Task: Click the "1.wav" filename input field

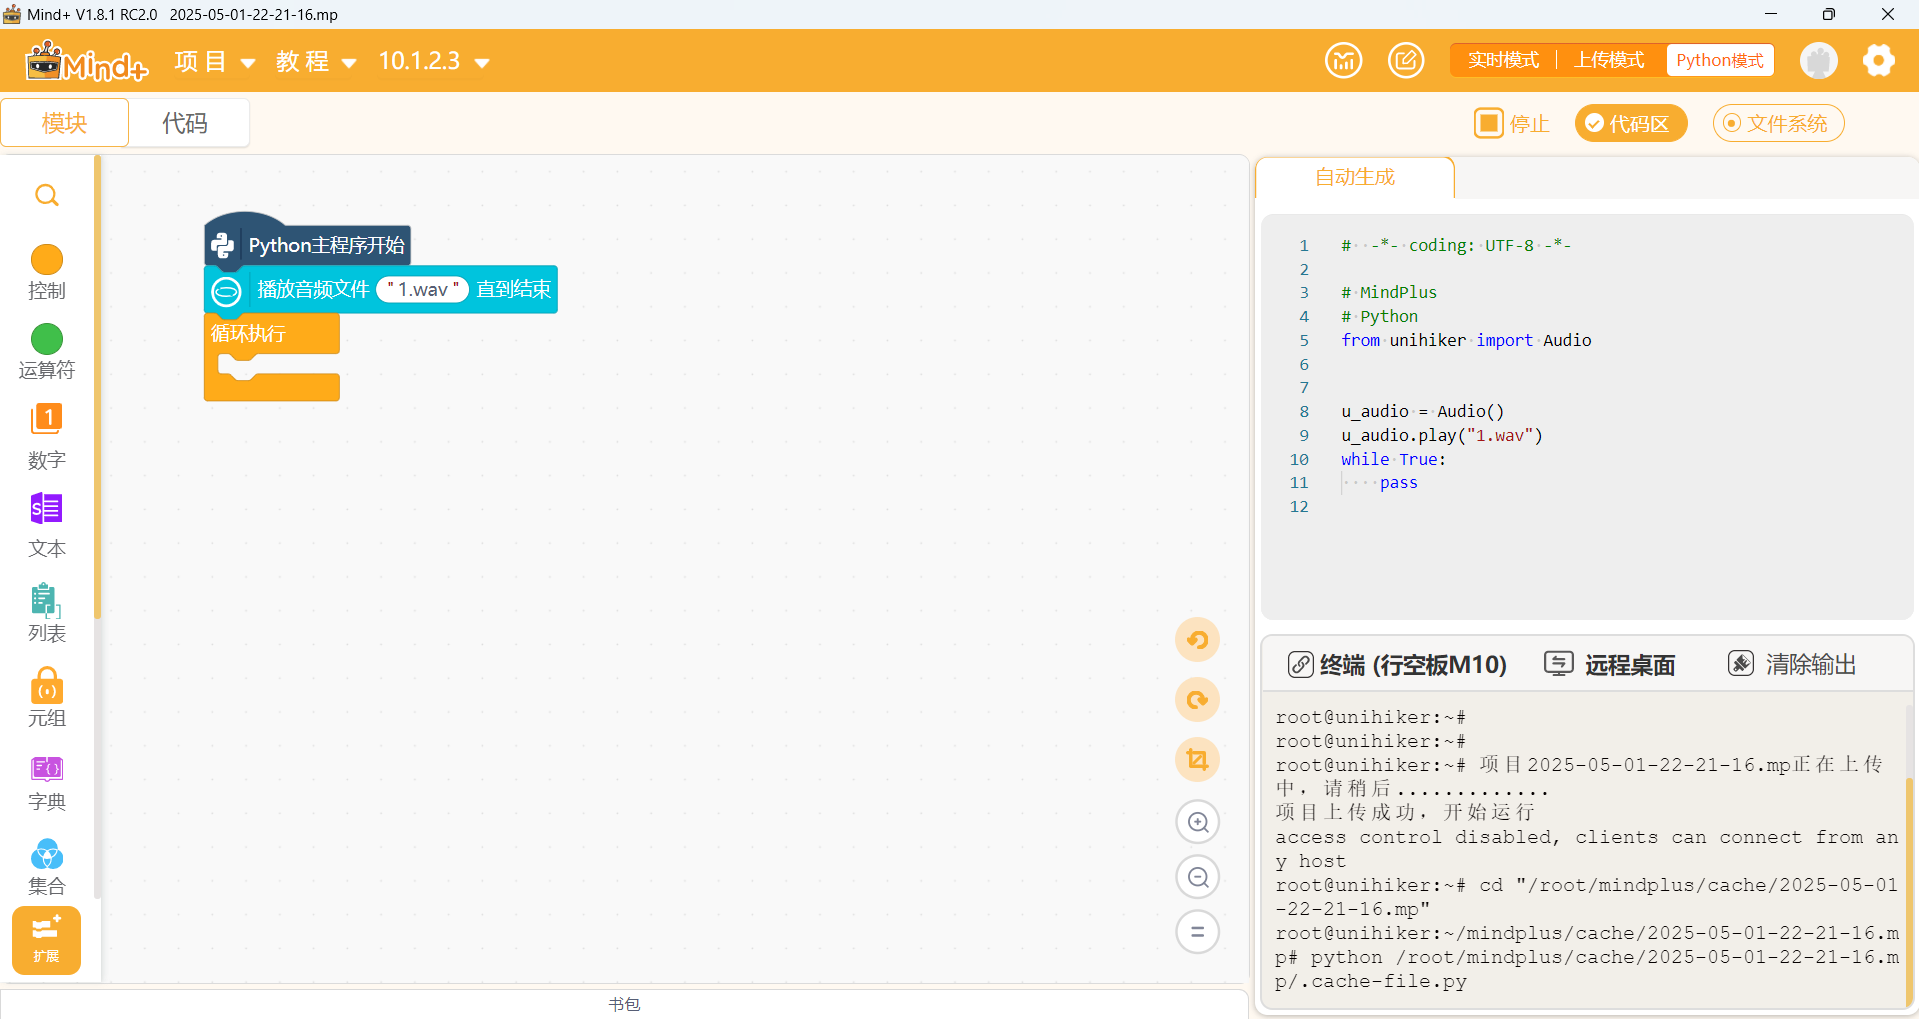Action: coord(423,289)
